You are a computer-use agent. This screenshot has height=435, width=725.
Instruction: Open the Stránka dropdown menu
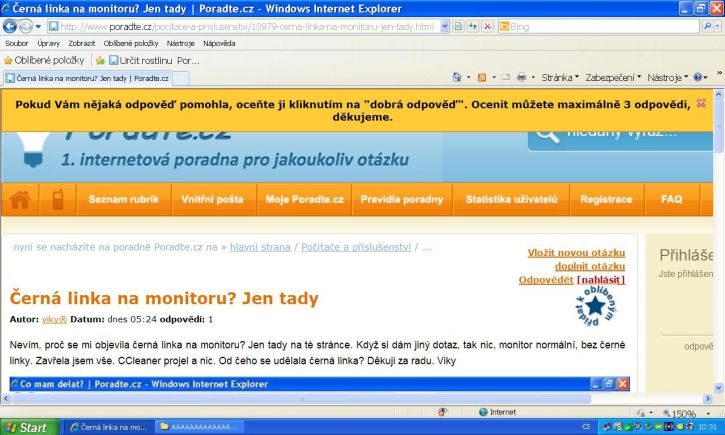pos(560,78)
